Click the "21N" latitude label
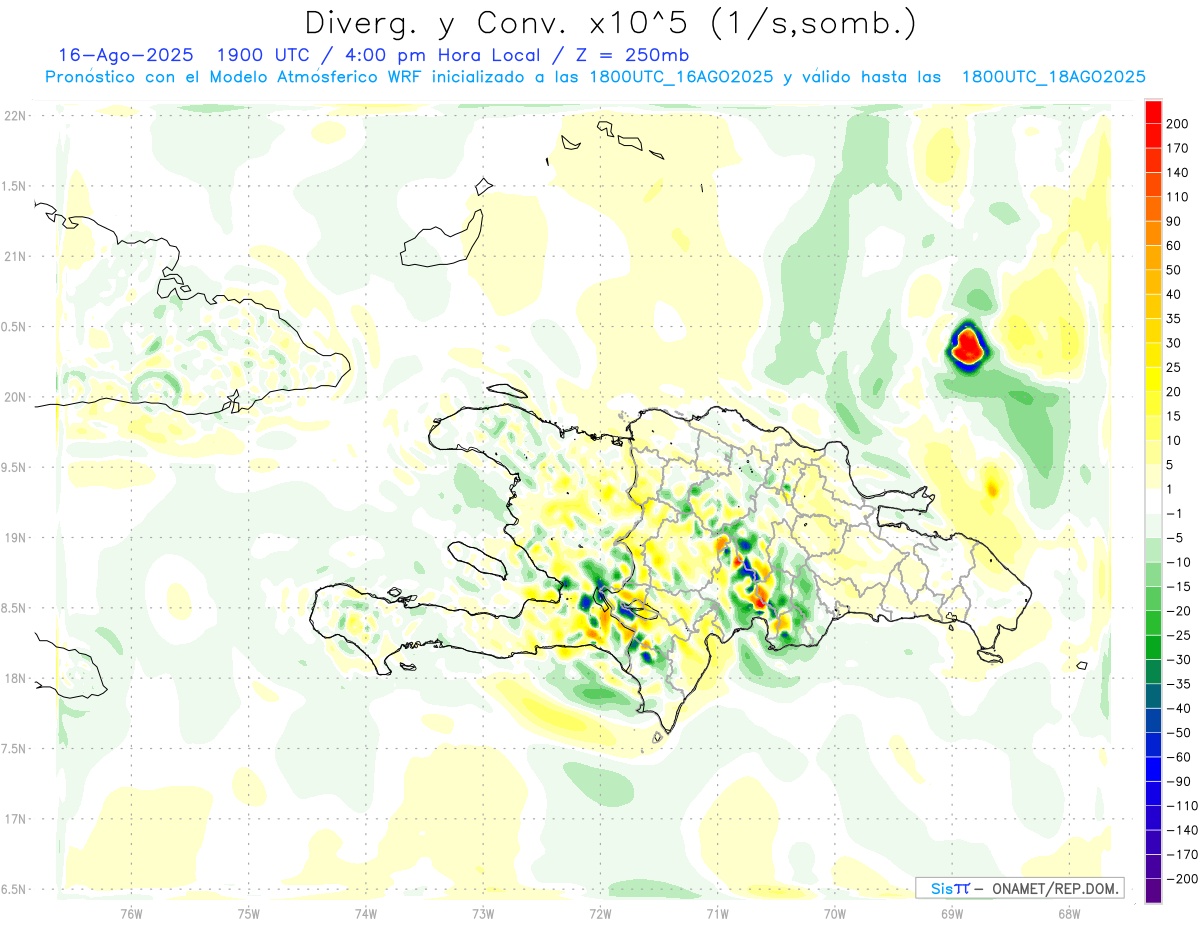 click(14, 257)
